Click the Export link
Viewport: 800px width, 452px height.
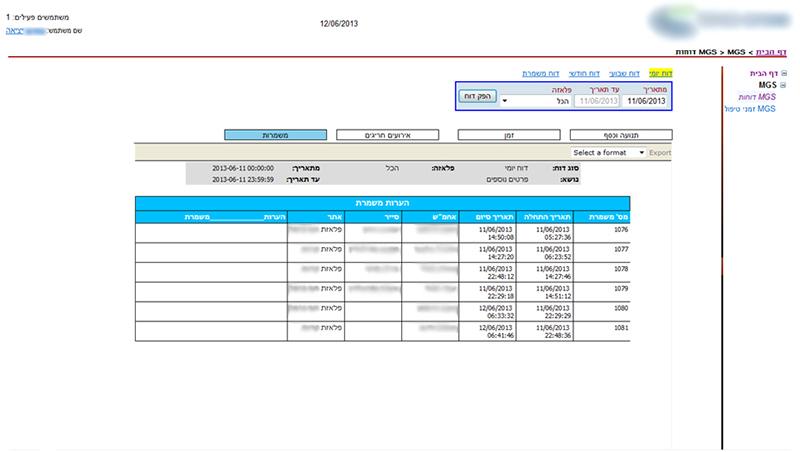[x=660, y=153]
